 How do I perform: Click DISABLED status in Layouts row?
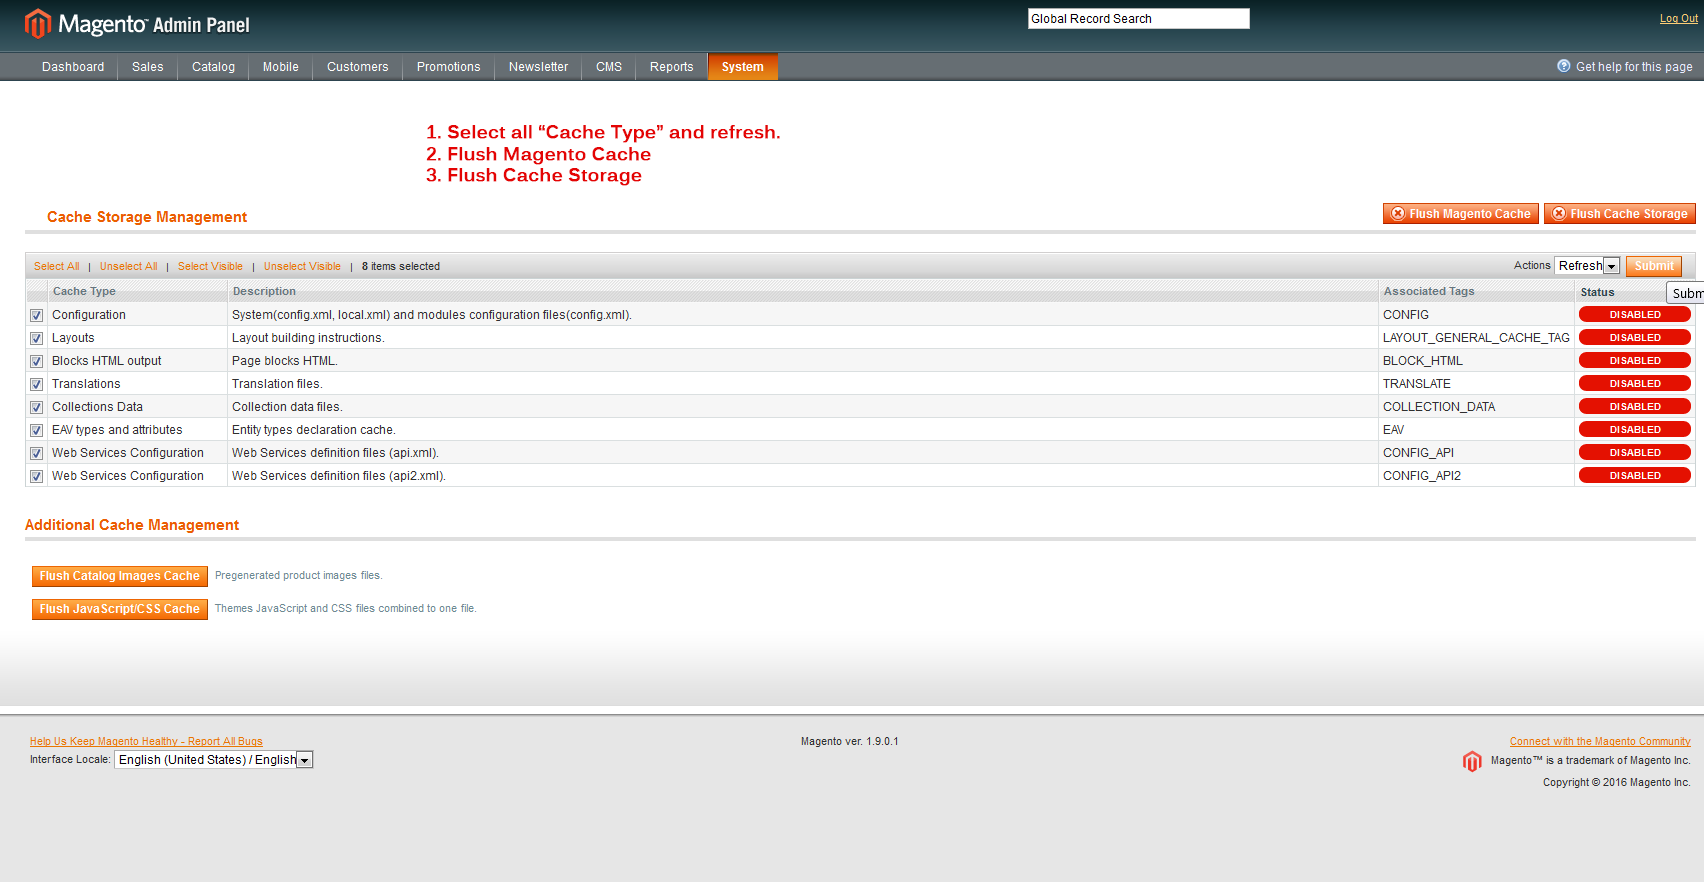coord(1635,338)
